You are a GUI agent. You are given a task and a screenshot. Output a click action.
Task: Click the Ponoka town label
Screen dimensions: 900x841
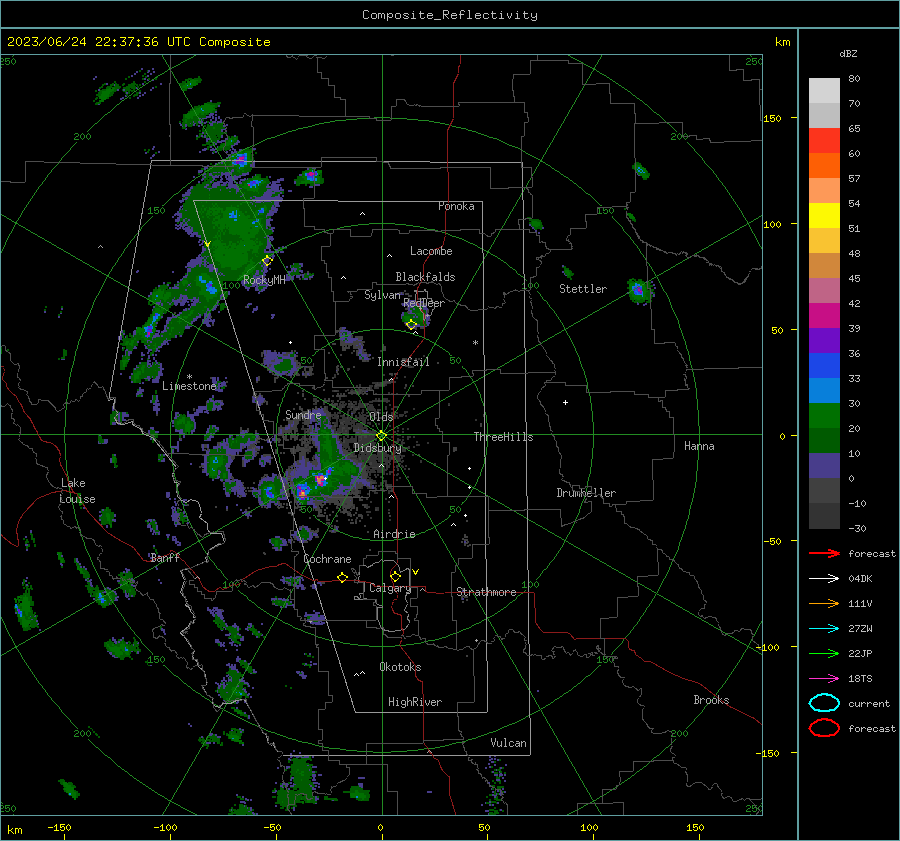point(456,206)
